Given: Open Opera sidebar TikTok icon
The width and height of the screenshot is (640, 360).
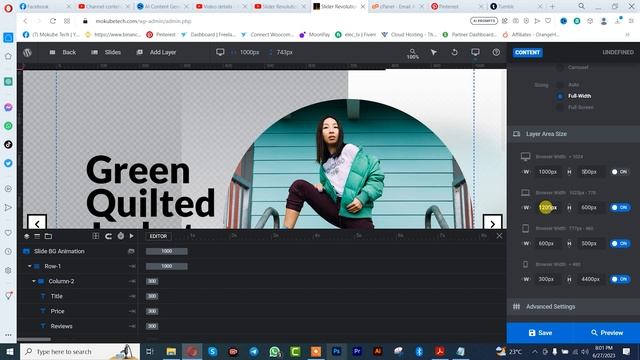Looking at the screenshot, I should click(8, 144).
